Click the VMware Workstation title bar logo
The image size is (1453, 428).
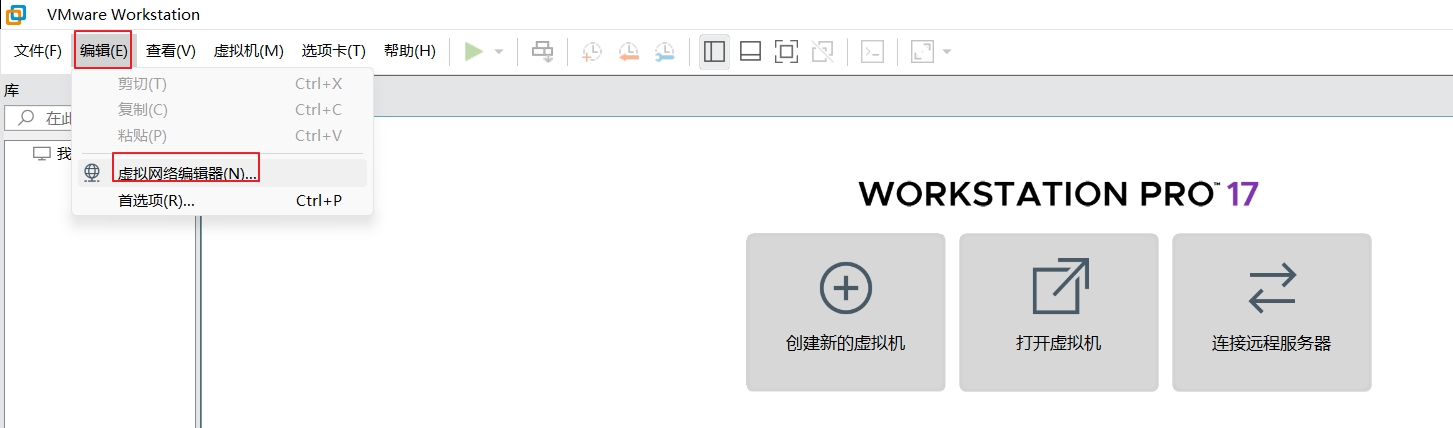click(x=16, y=14)
